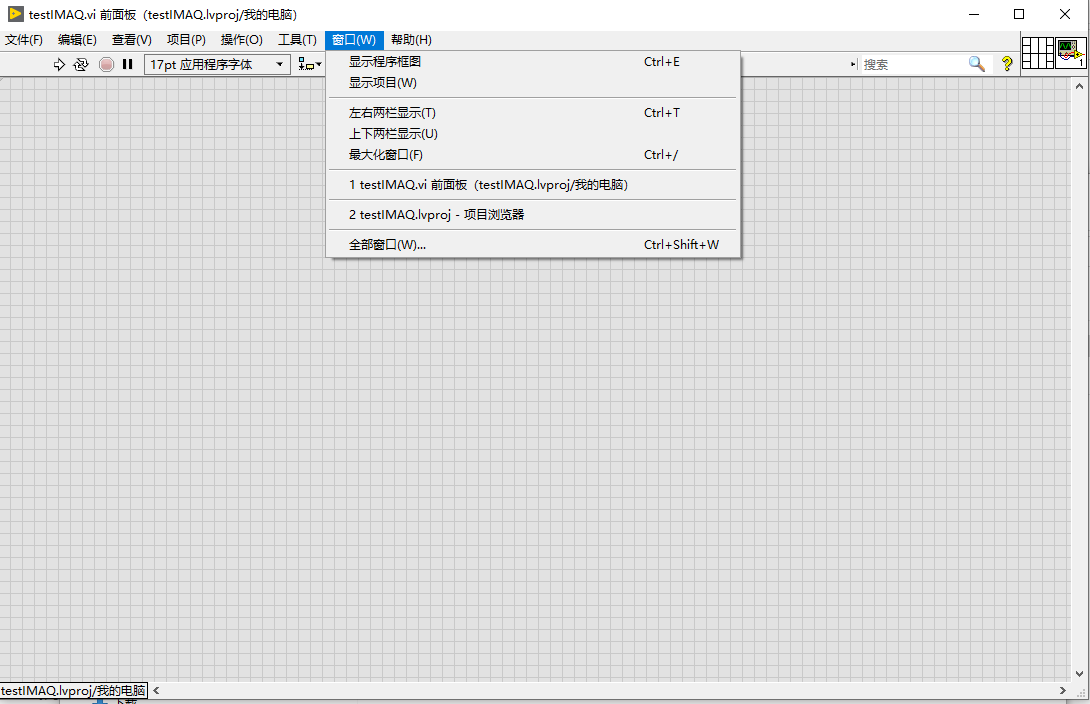
Task: Open the 文件(F) menu
Action: 24,40
